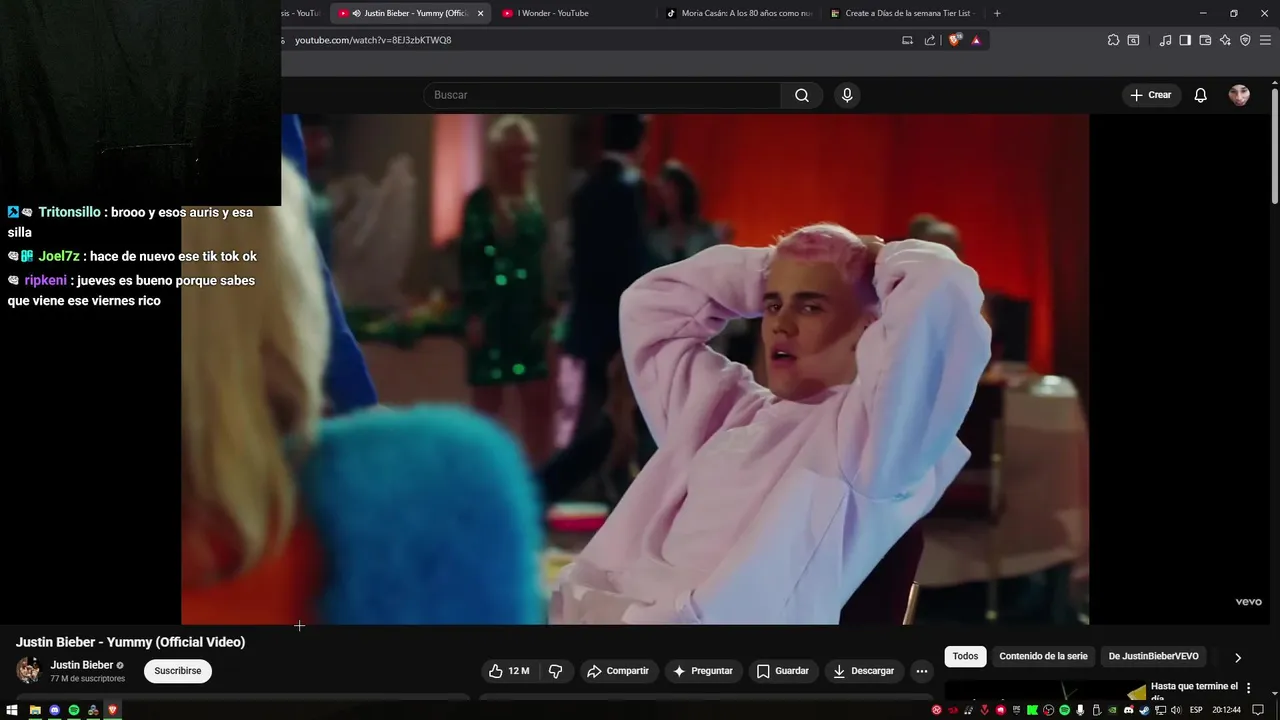Open Brave VPN shield icon
The width and height of the screenshot is (1280, 720).
click(x=1245, y=40)
